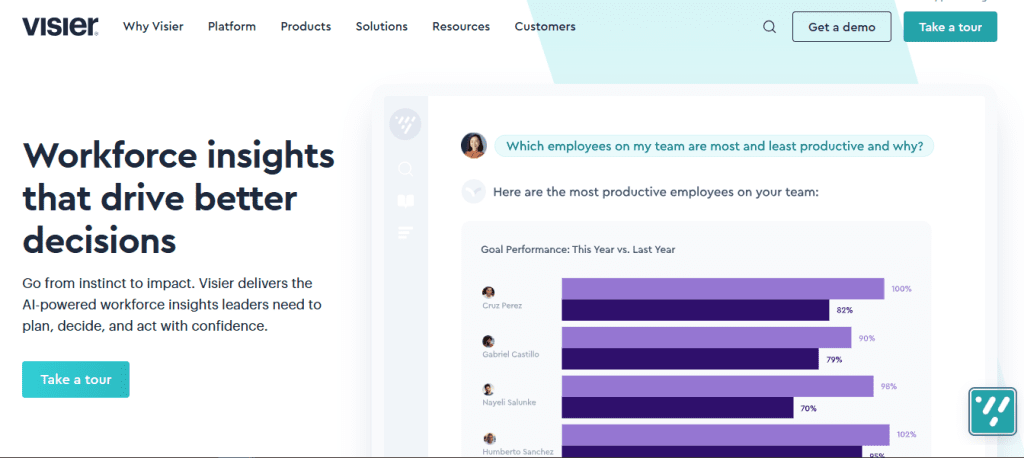Viewport: 1024px width, 458px height.
Task: Click list lines icon in demo sidebar
Action: (406, 232)
